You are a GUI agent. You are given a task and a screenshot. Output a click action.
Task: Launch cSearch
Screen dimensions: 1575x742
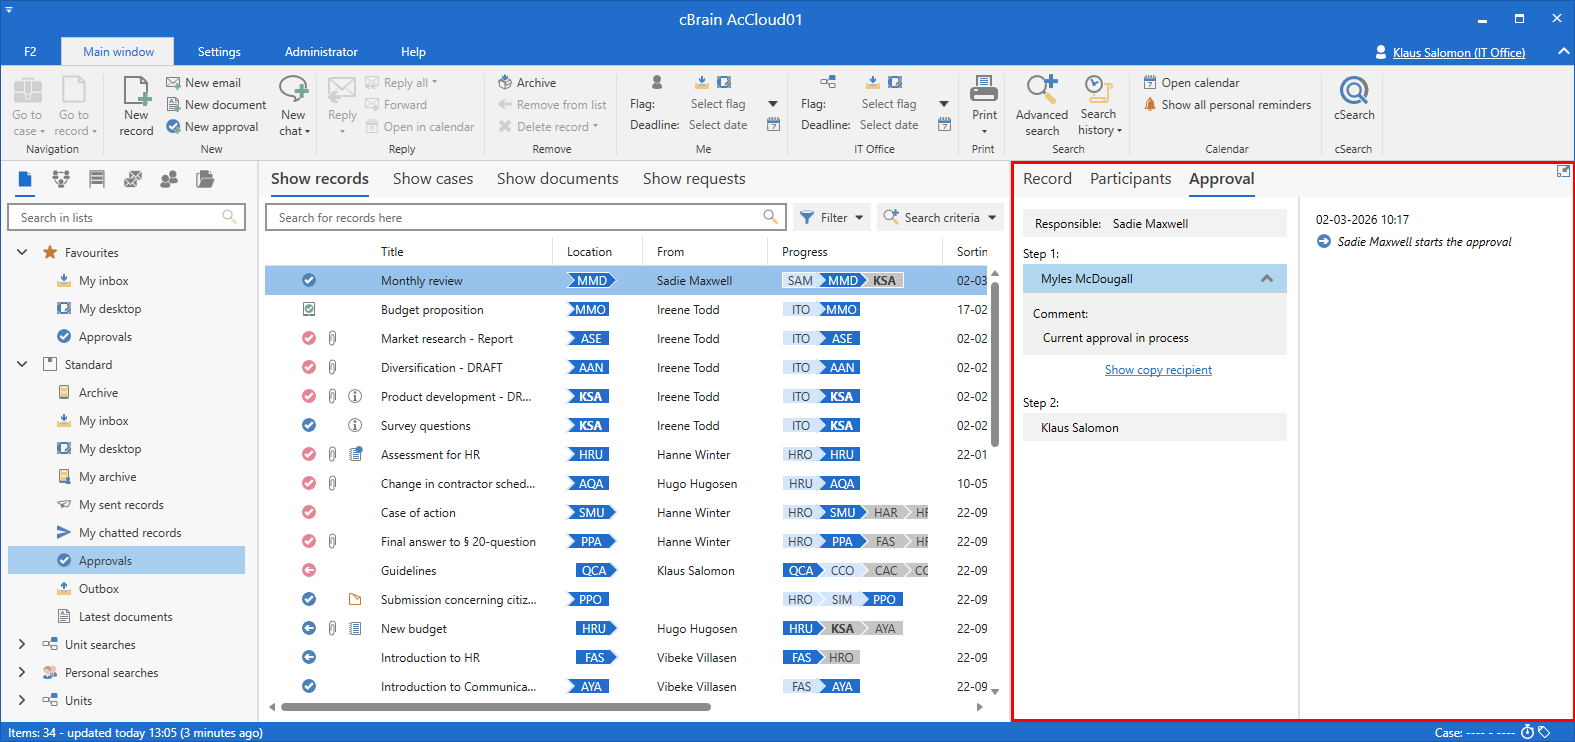1354,98
